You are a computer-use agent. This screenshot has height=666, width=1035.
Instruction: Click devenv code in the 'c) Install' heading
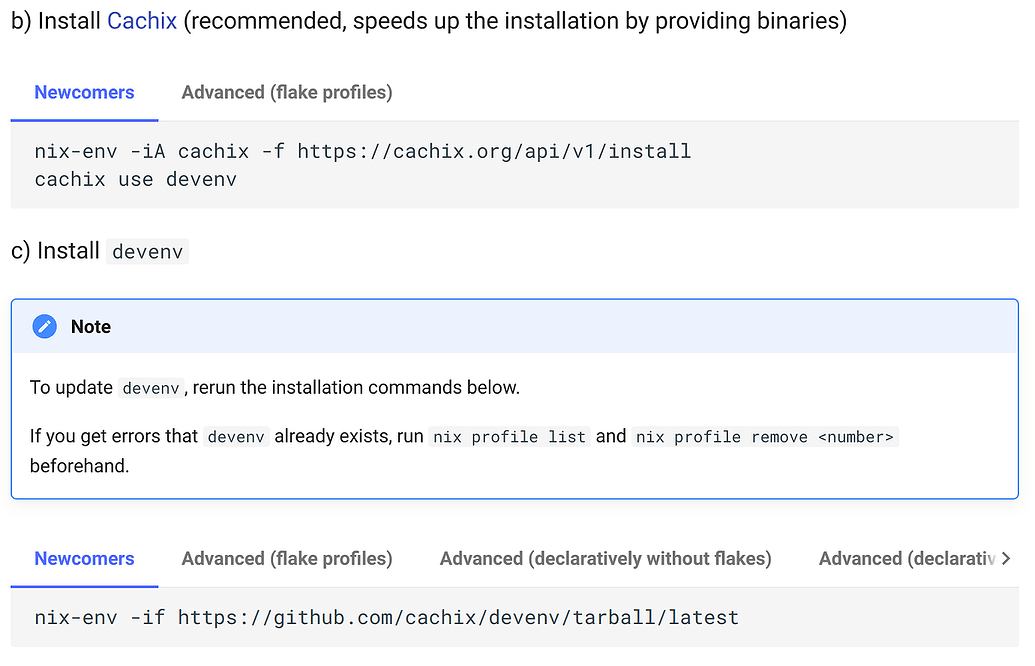click(x=147, y=252)
